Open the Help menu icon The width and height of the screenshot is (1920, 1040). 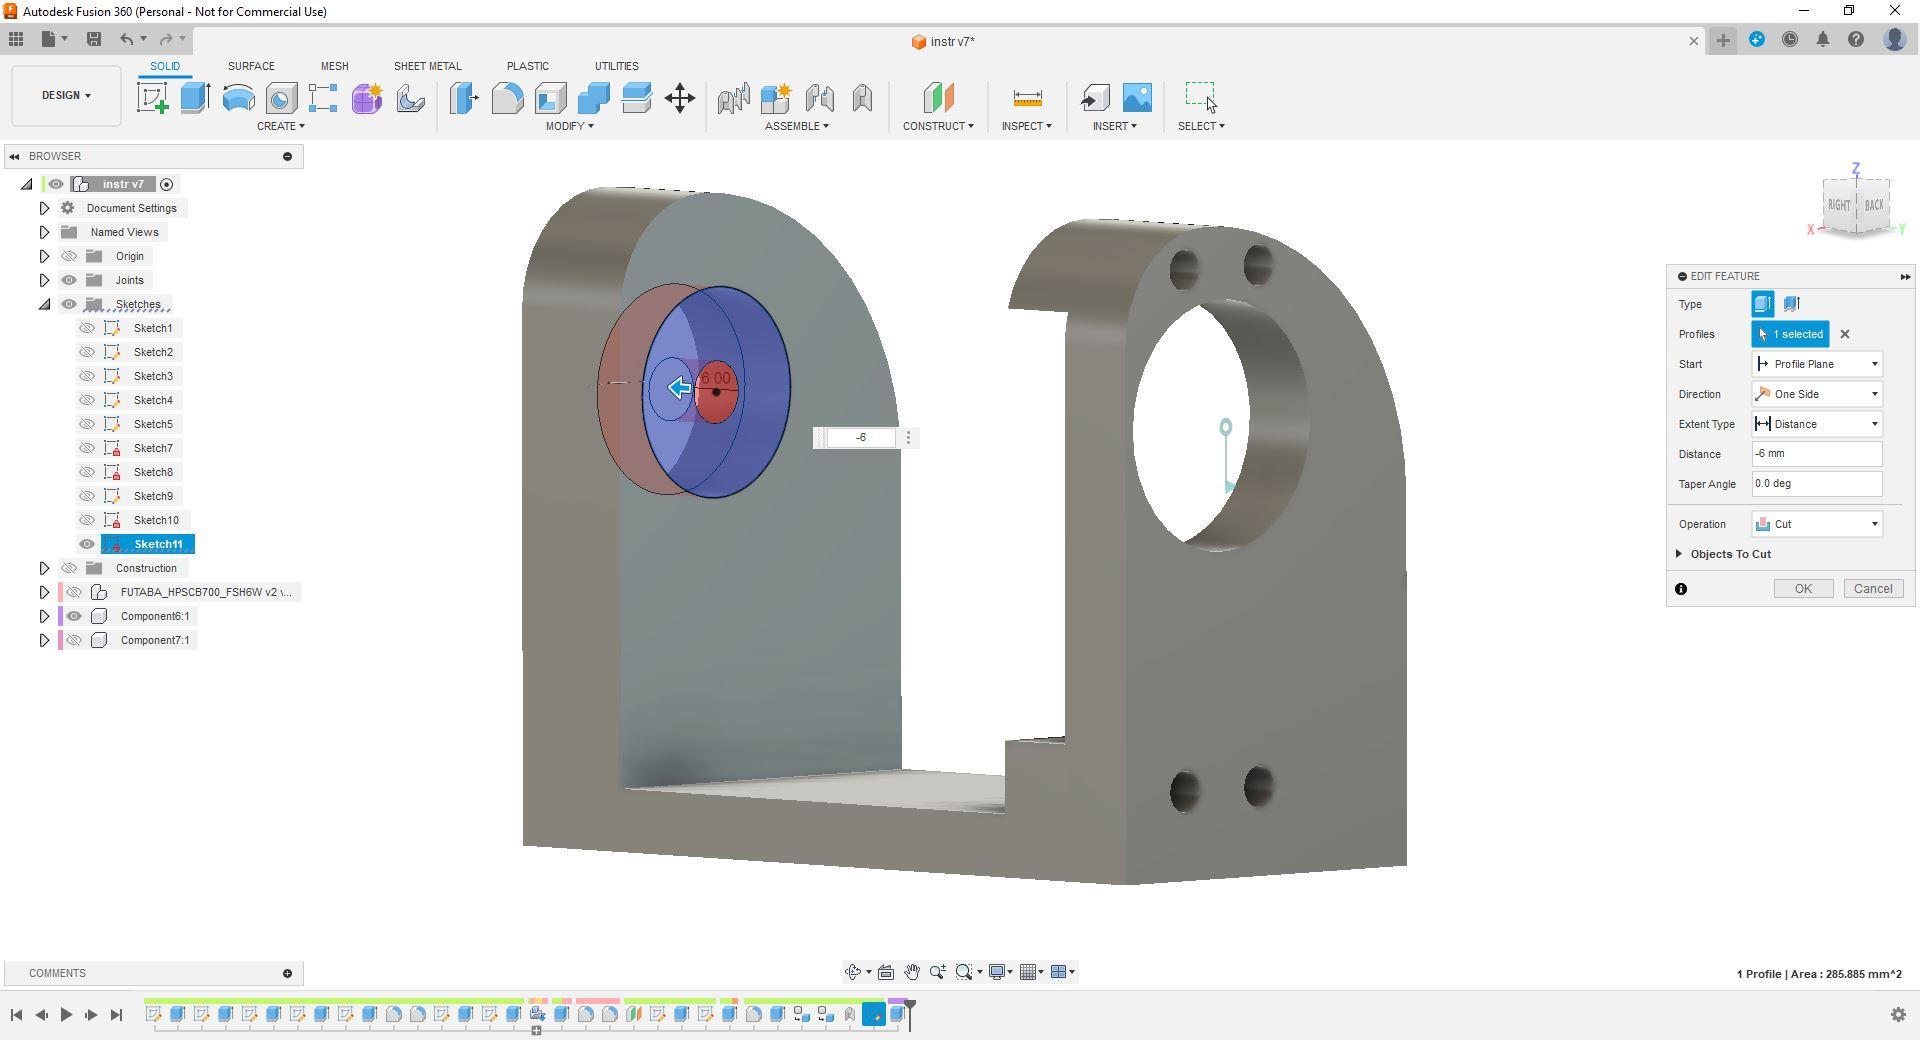pyautogui.click(x=1856, y=40)
